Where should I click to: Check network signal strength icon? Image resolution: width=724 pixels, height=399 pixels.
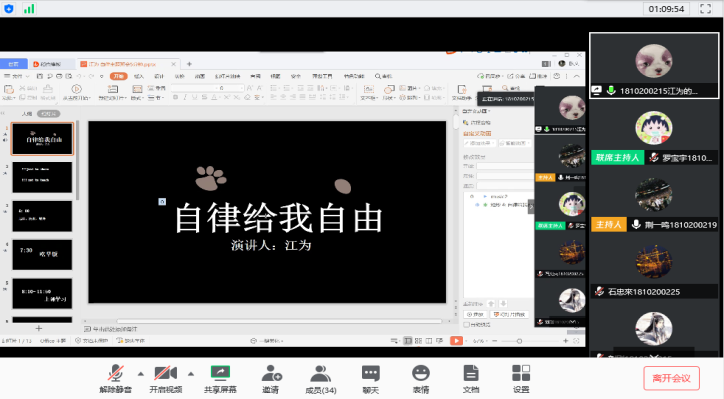click(29, 8)
